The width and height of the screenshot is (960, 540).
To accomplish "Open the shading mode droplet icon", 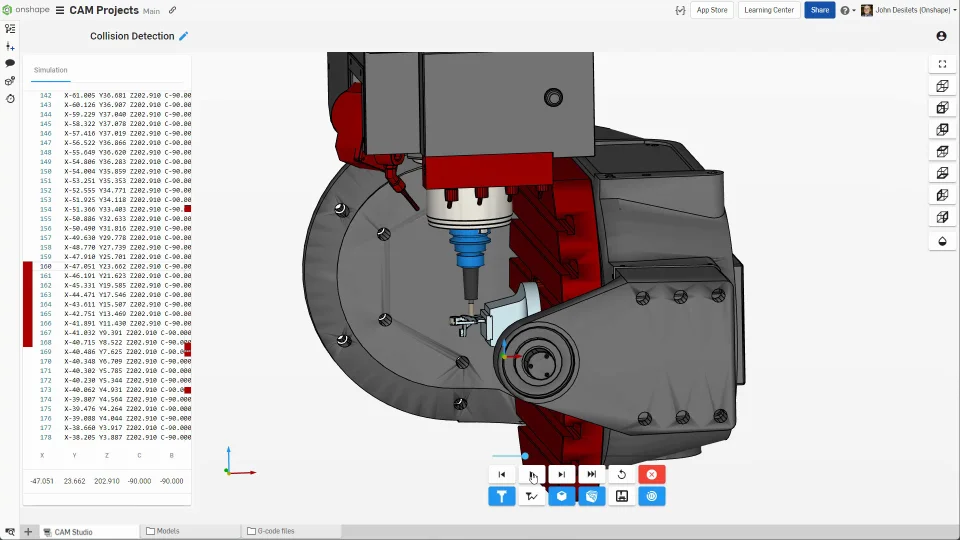I will click(x=942, y=240).
